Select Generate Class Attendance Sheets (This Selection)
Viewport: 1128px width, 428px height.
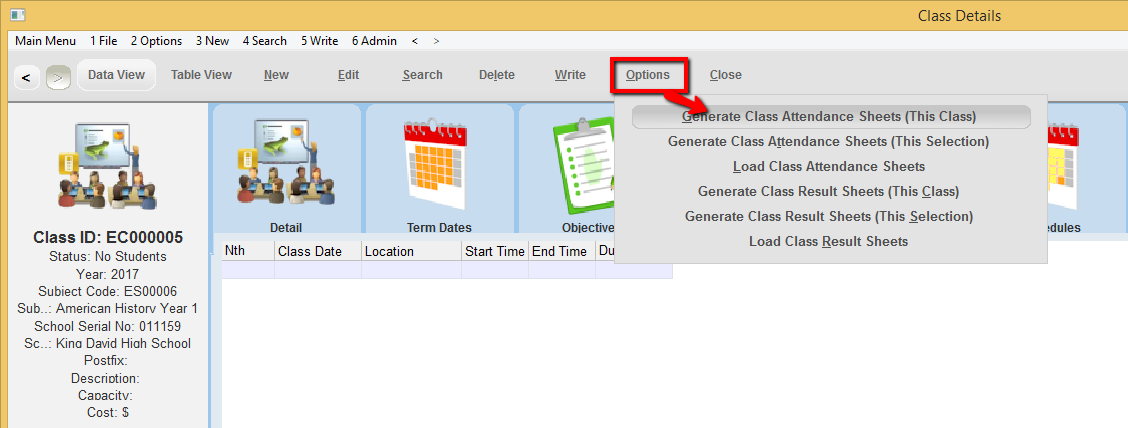(829, 142)
